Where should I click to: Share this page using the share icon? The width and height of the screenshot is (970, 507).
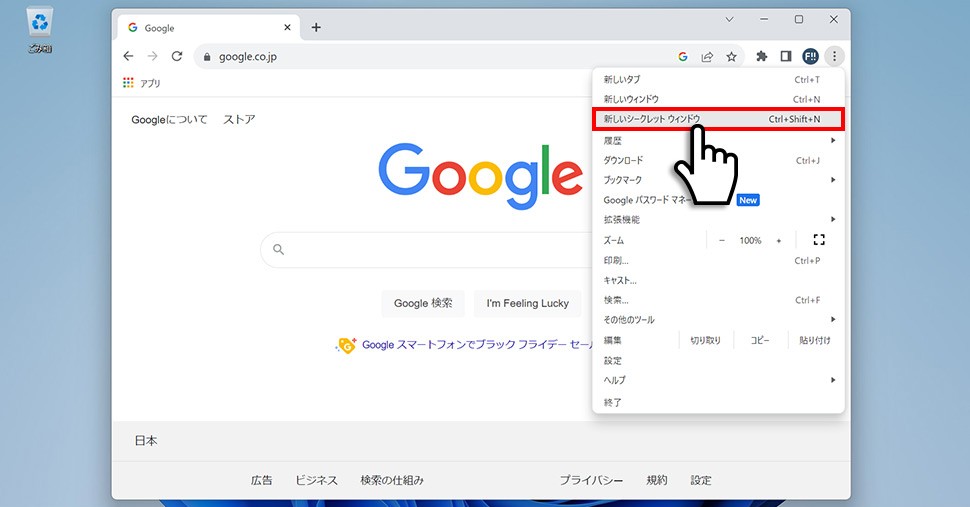click(x=707, y=57)
